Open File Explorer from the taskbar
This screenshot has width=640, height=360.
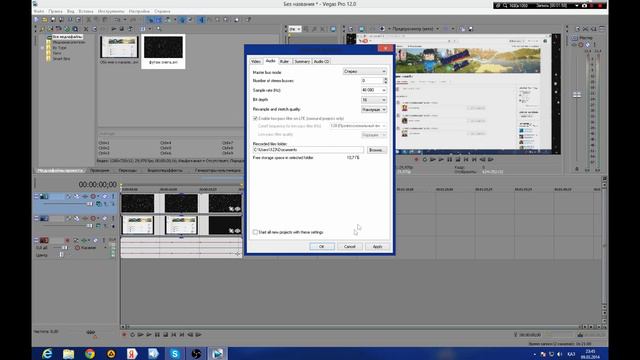69,353
